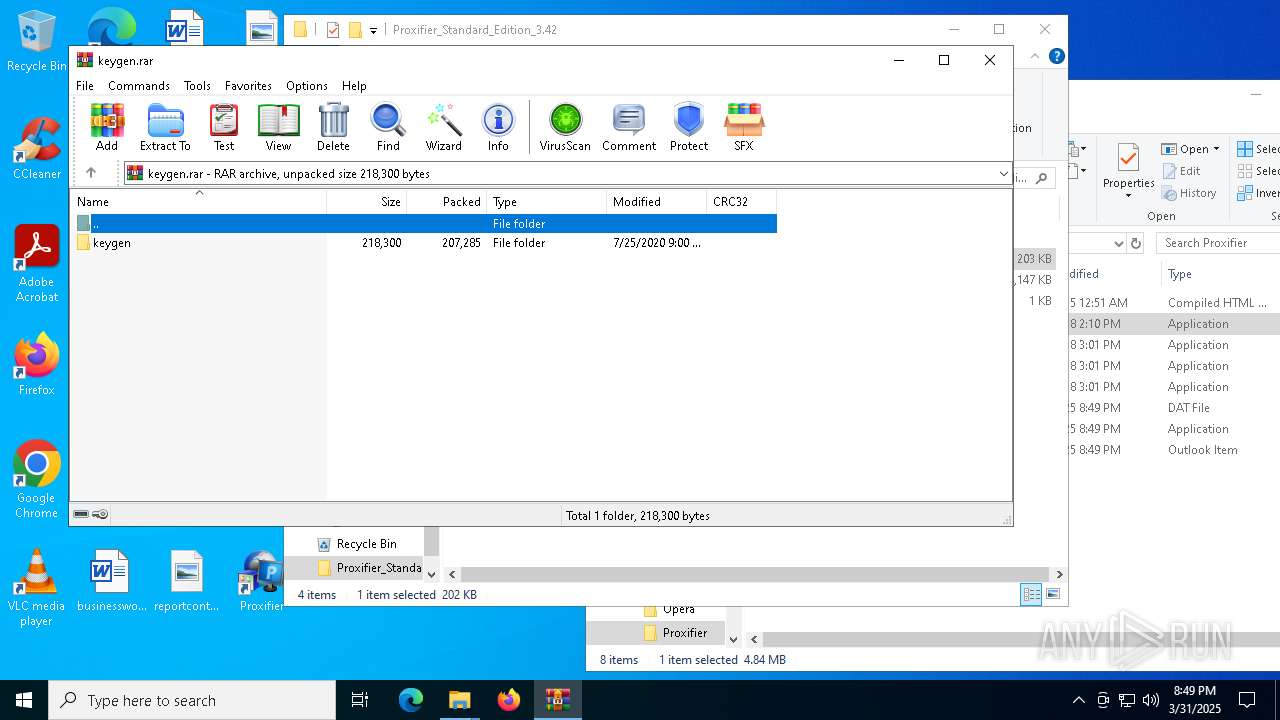
Task: Click the Protect shield icon
Action: (x=689, y=127)
